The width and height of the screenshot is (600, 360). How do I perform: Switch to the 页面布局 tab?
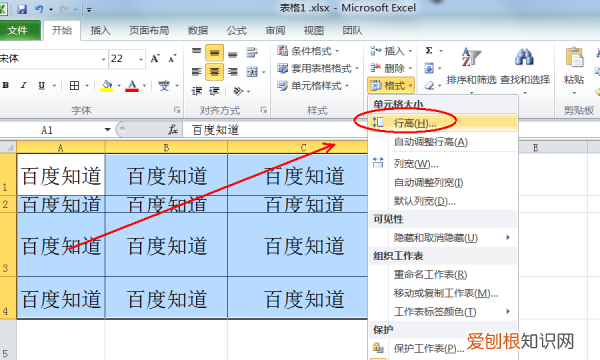coord(149,31)
